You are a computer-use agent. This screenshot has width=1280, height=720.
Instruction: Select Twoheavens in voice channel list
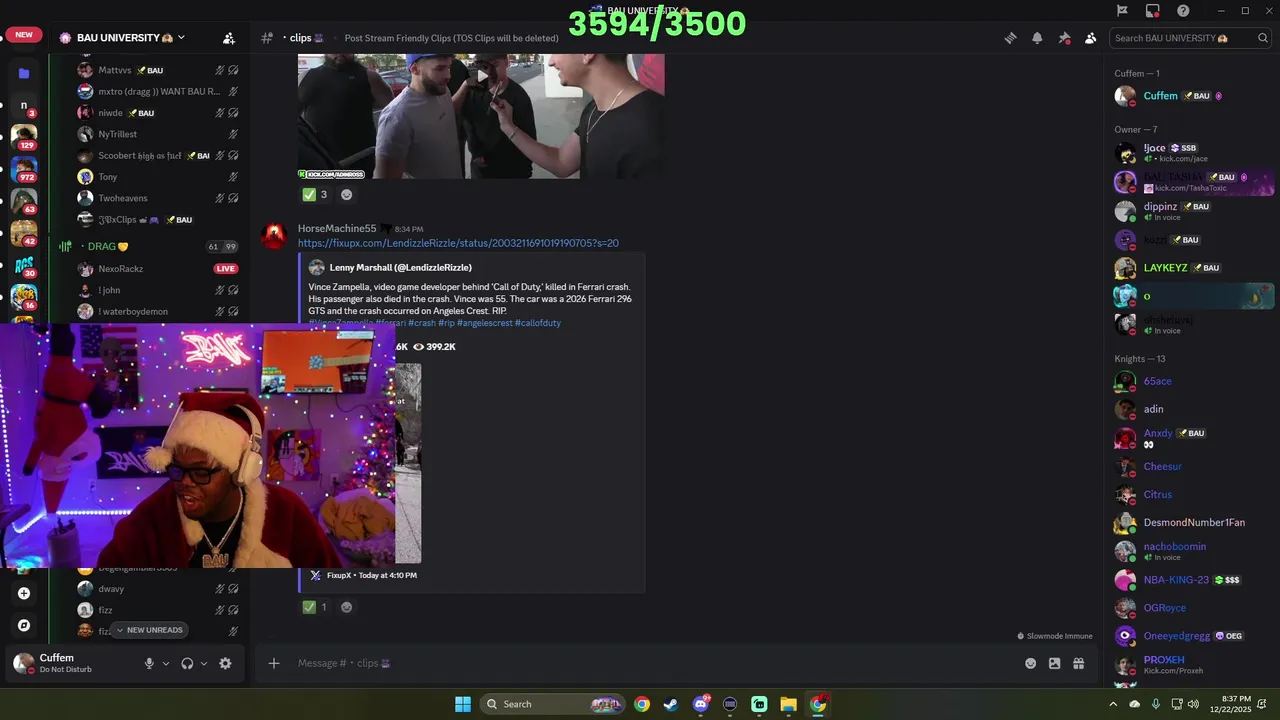click(157, 199)
